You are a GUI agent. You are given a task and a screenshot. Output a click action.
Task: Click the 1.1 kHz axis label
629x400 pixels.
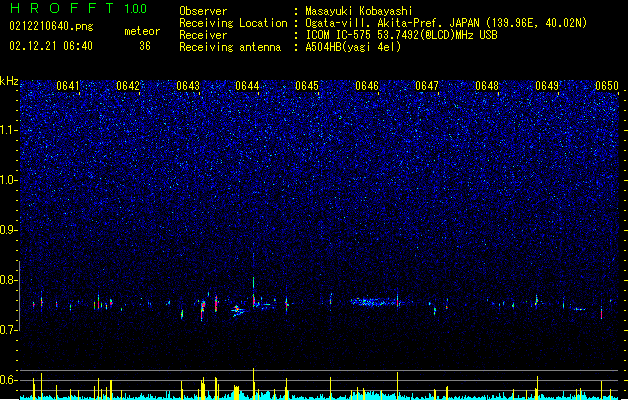click(8, 130)
